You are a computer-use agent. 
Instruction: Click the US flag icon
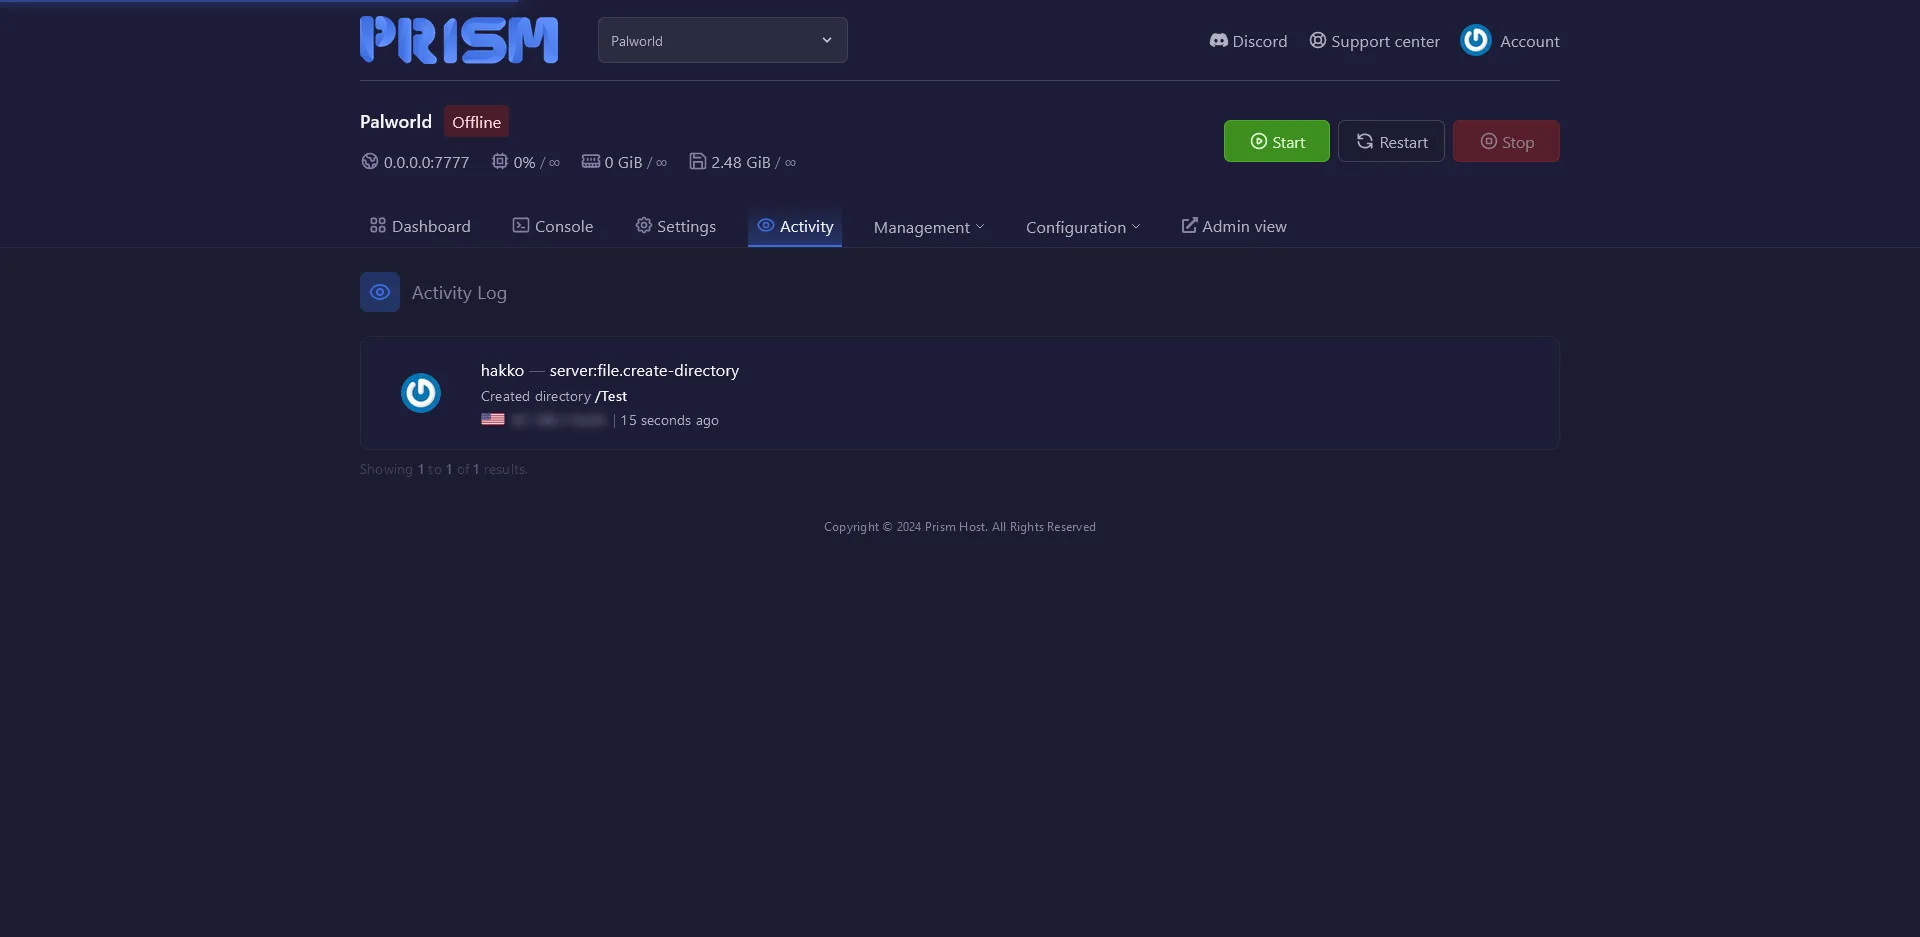493,420
